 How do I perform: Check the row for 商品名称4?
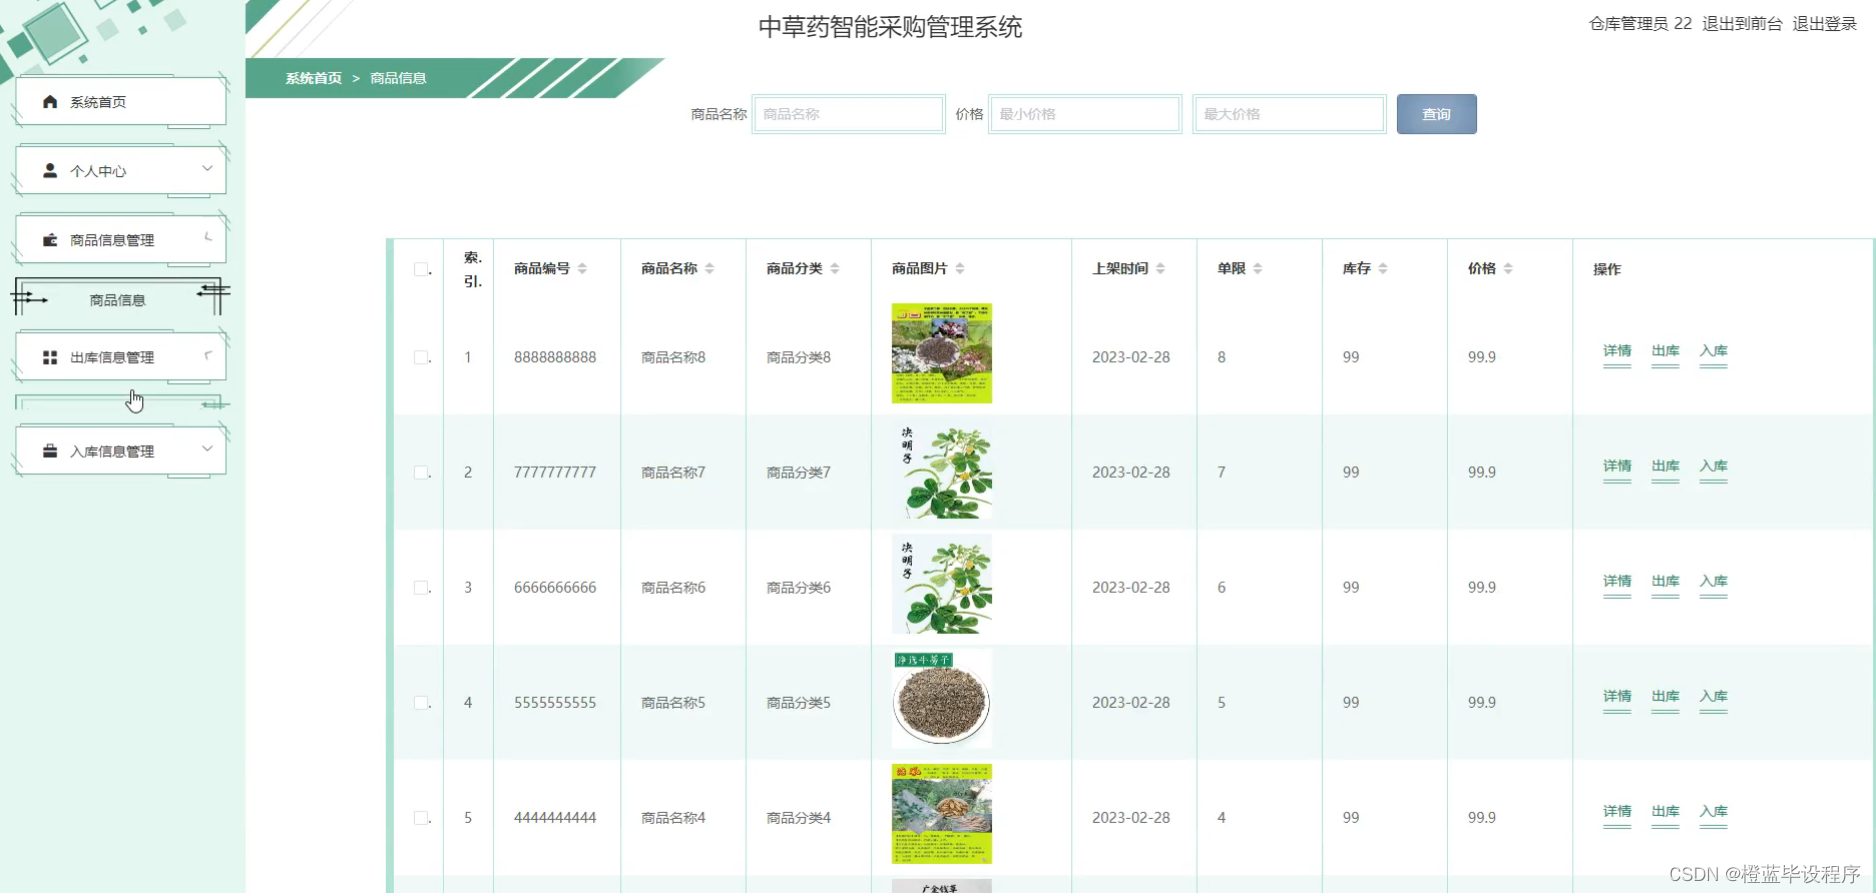pyautogui.click(x=421, y=817)
